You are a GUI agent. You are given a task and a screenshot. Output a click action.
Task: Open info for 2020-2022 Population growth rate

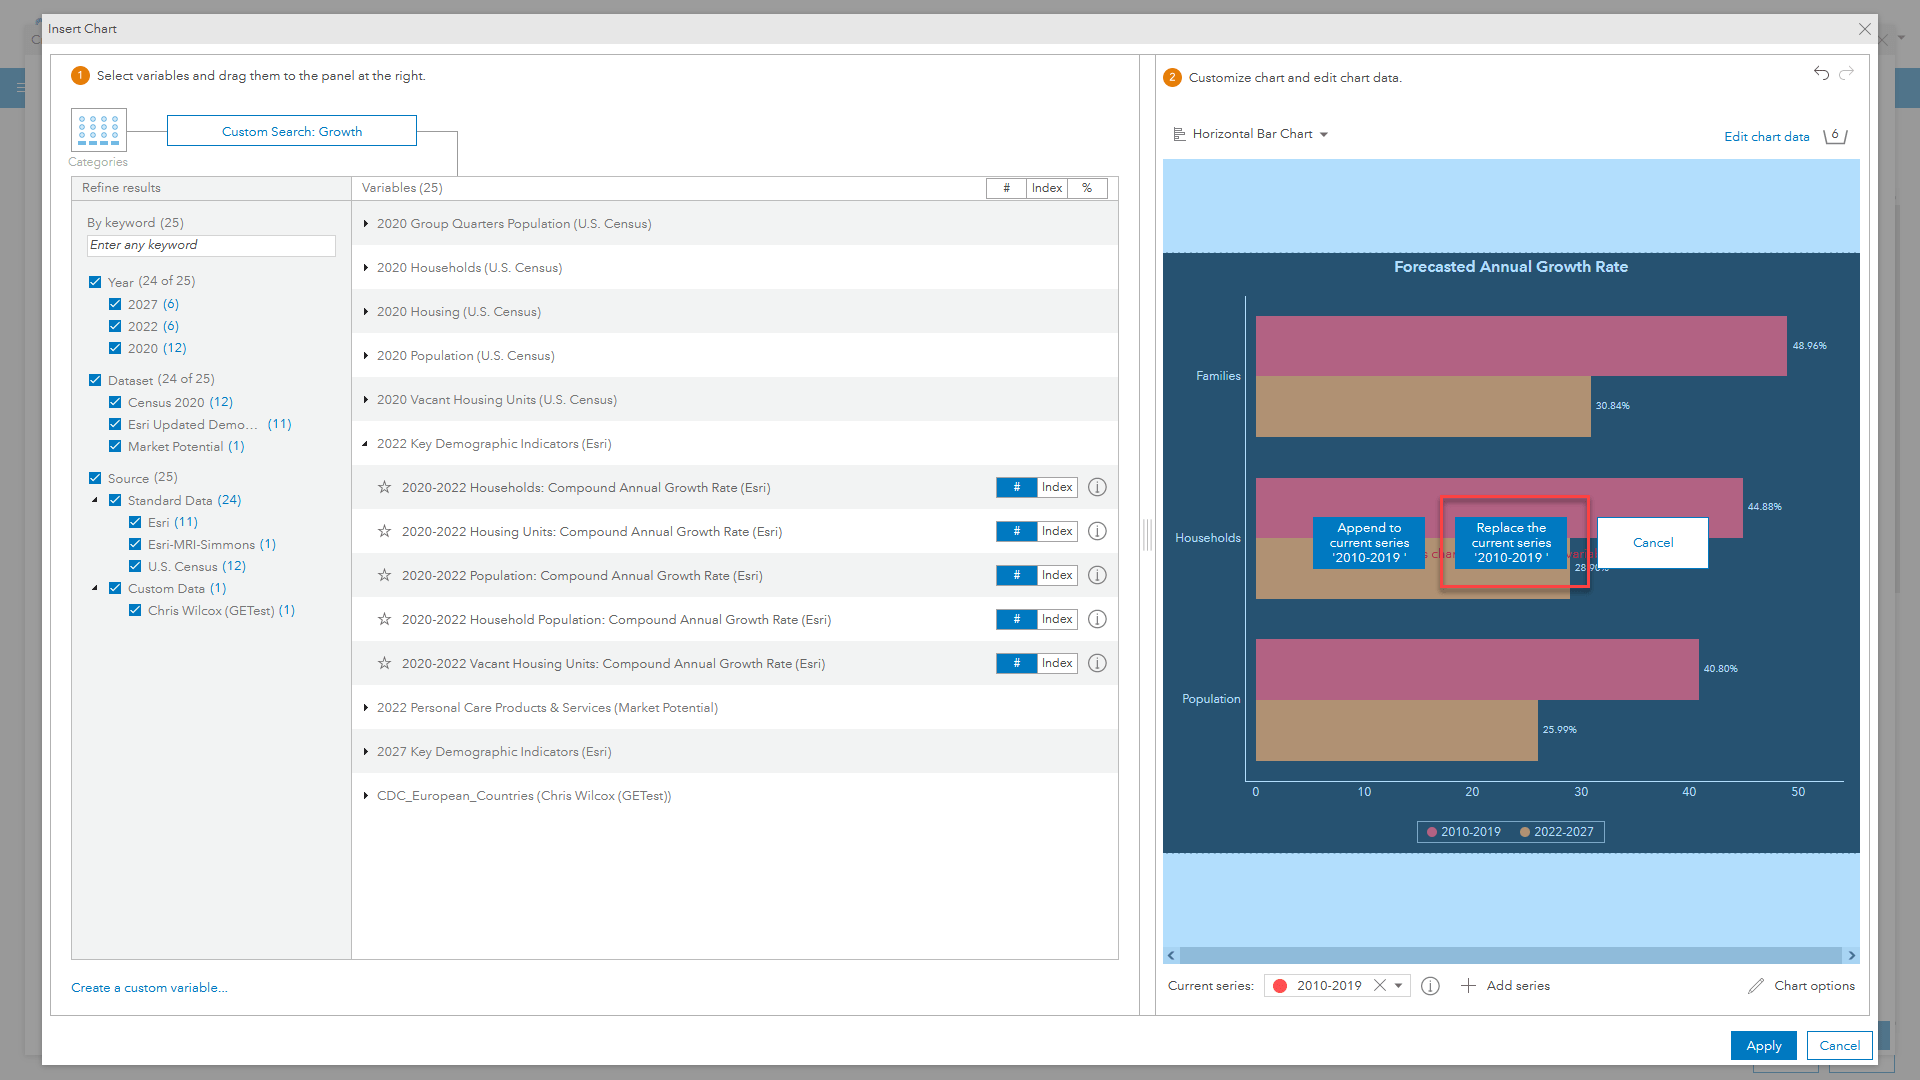point(1097,575)
